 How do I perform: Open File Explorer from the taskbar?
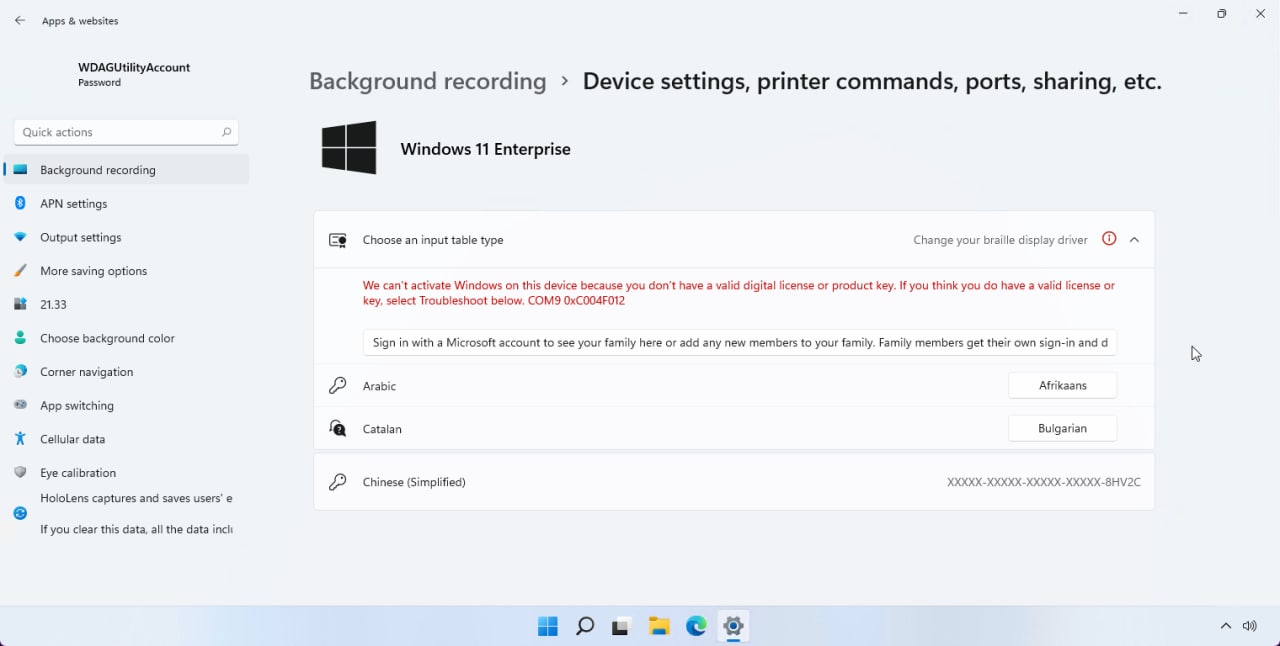pos(659,626)
